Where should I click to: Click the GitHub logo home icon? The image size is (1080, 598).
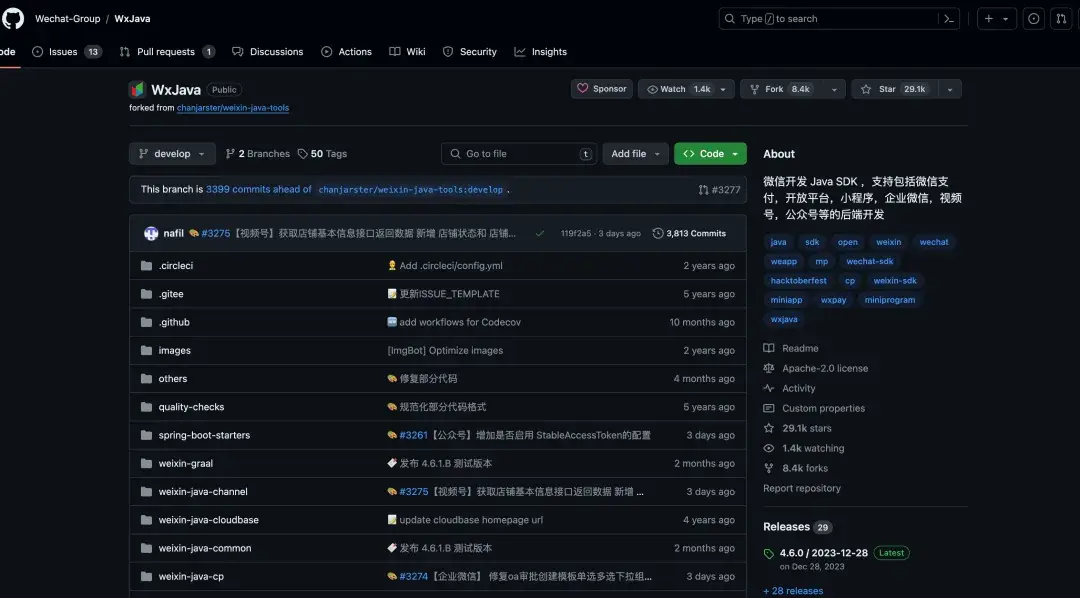click(x=12, y=17)
